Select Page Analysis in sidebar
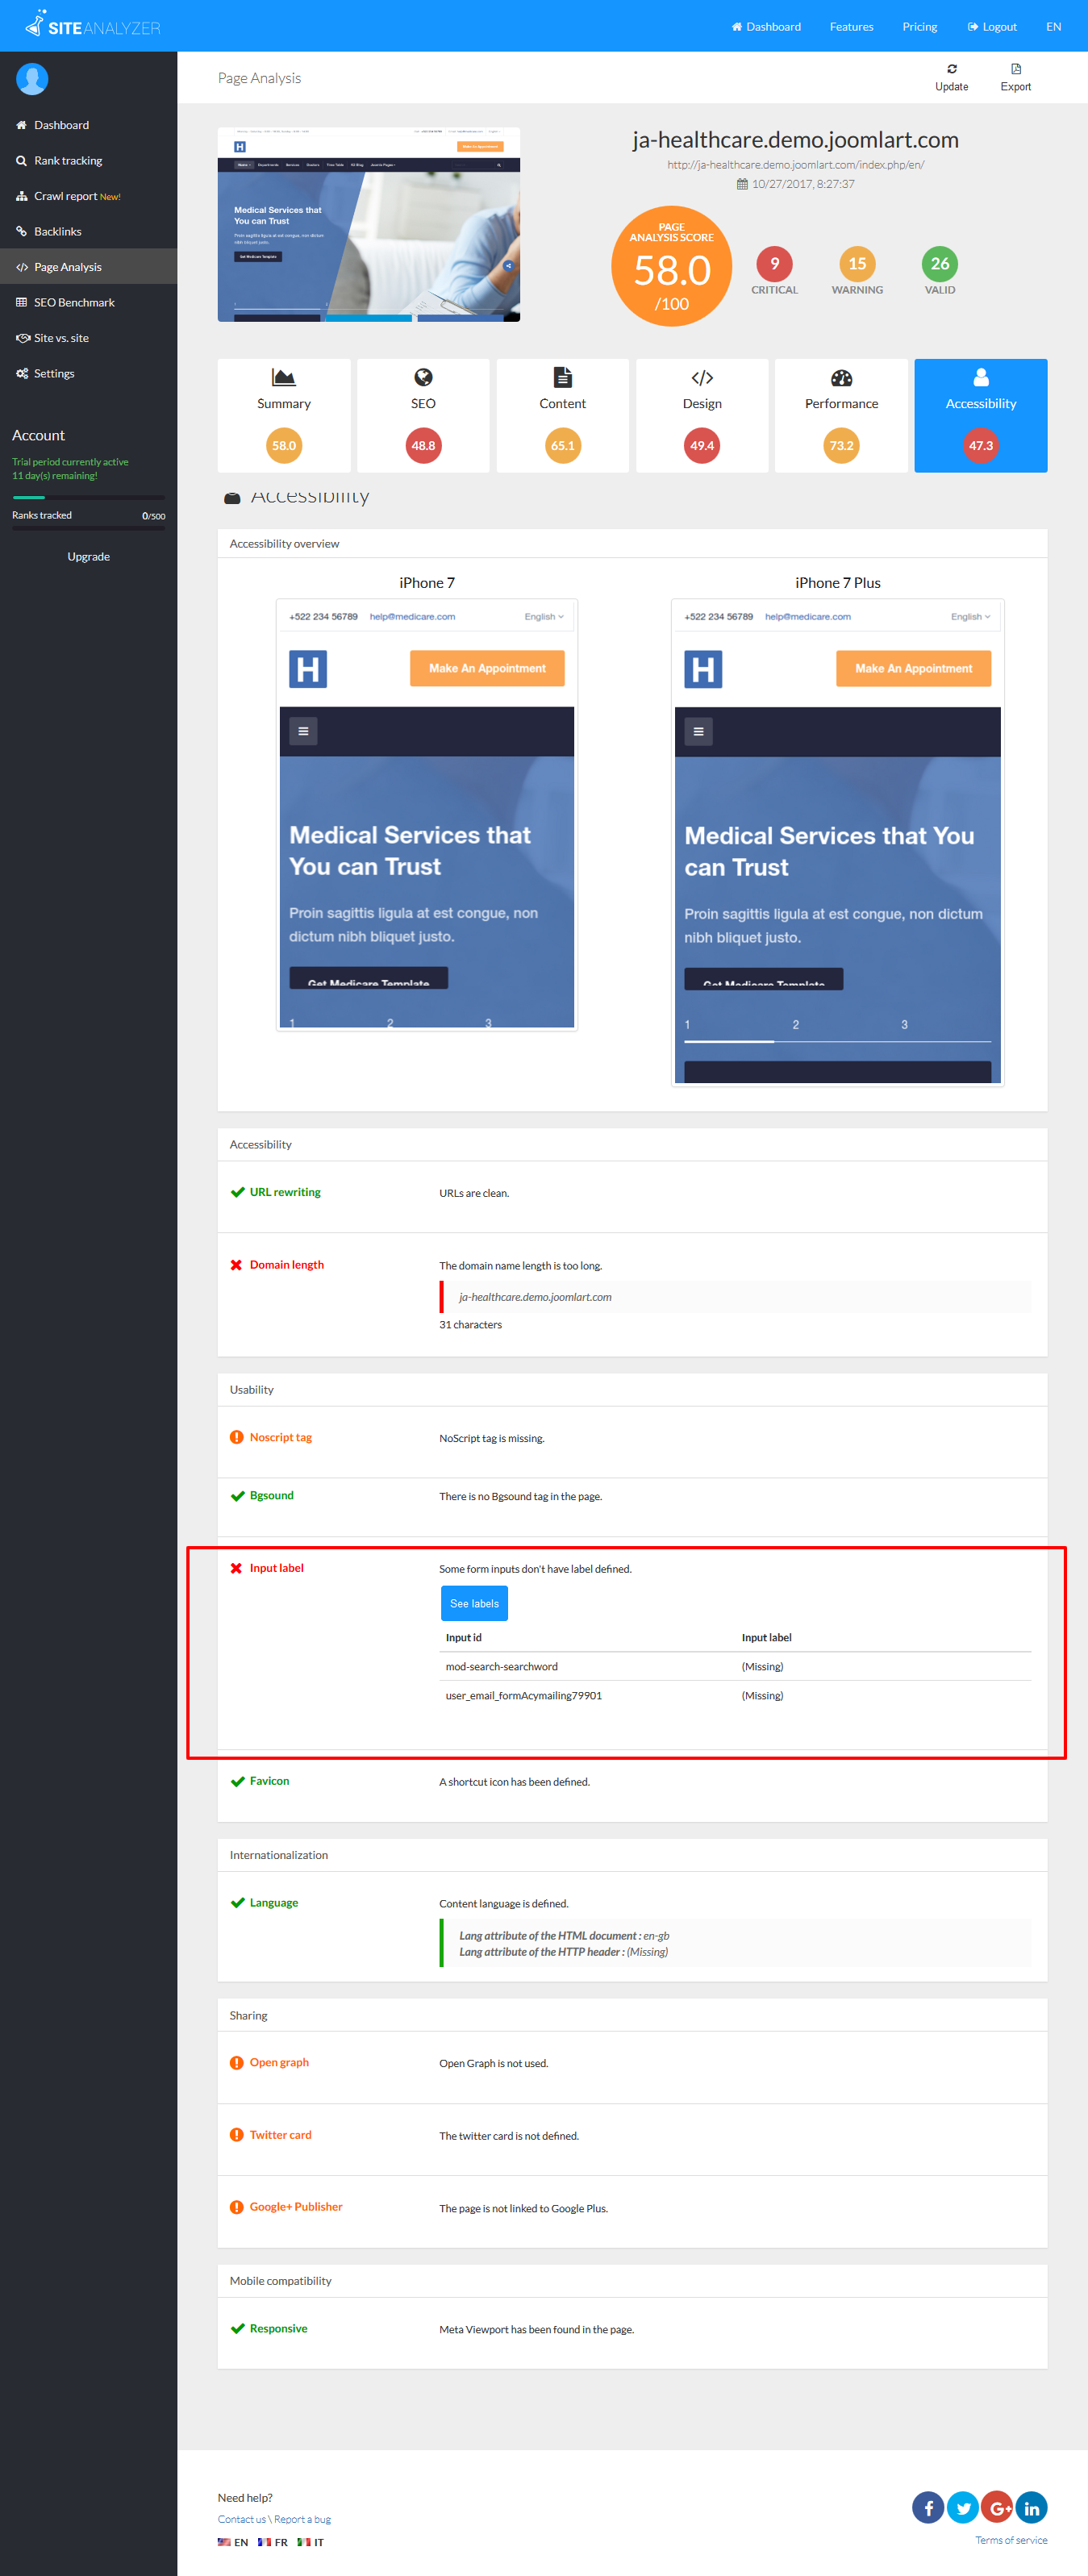1088x2576 pixels. tap(88, 267)
